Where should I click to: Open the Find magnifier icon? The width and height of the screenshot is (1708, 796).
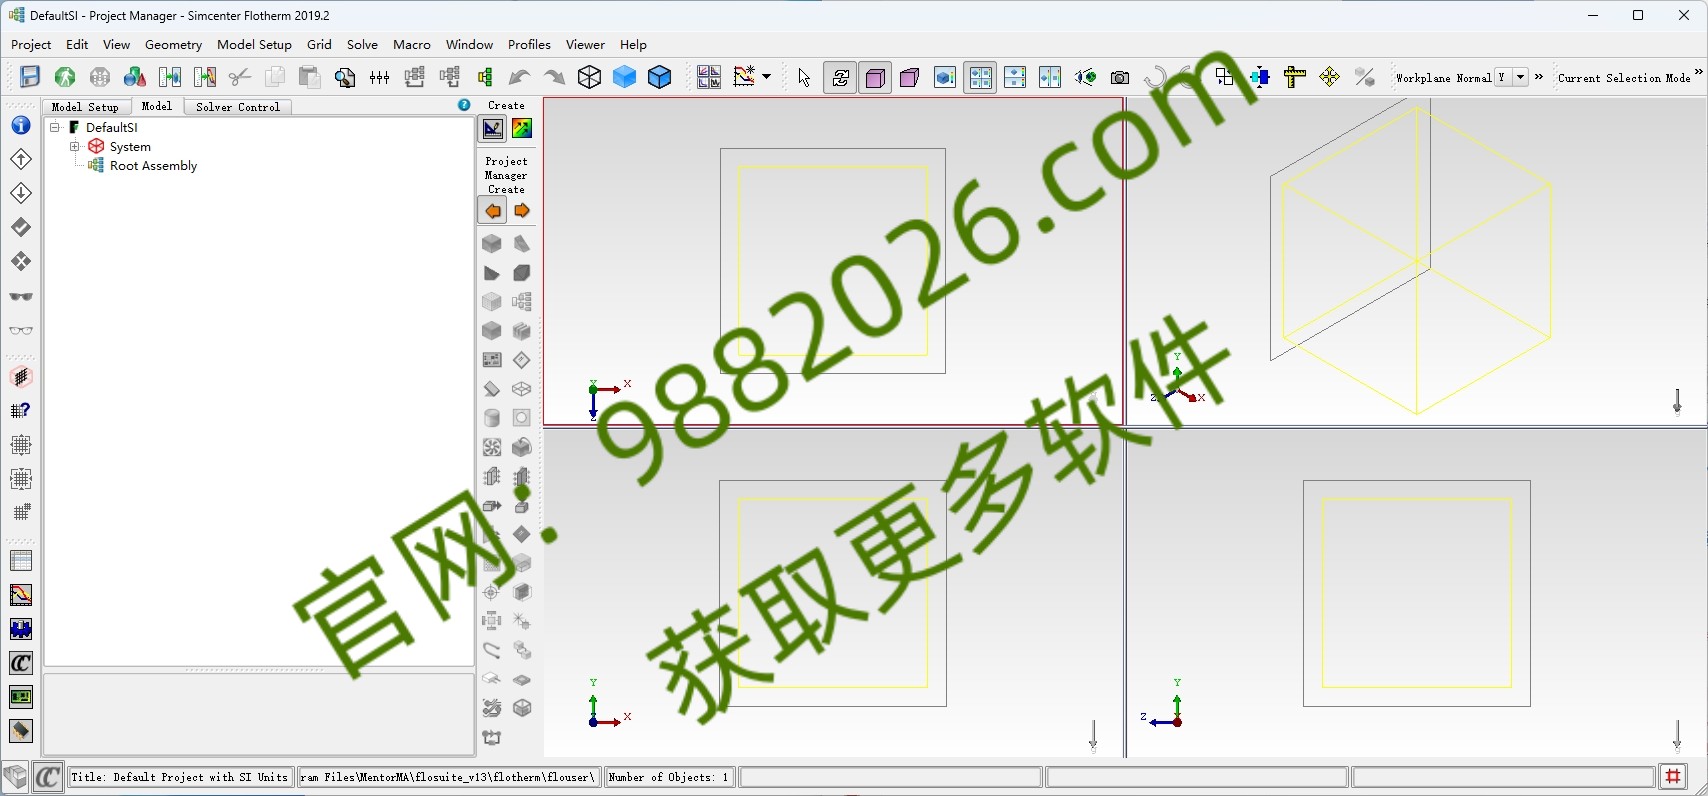[x=345, y=77]
